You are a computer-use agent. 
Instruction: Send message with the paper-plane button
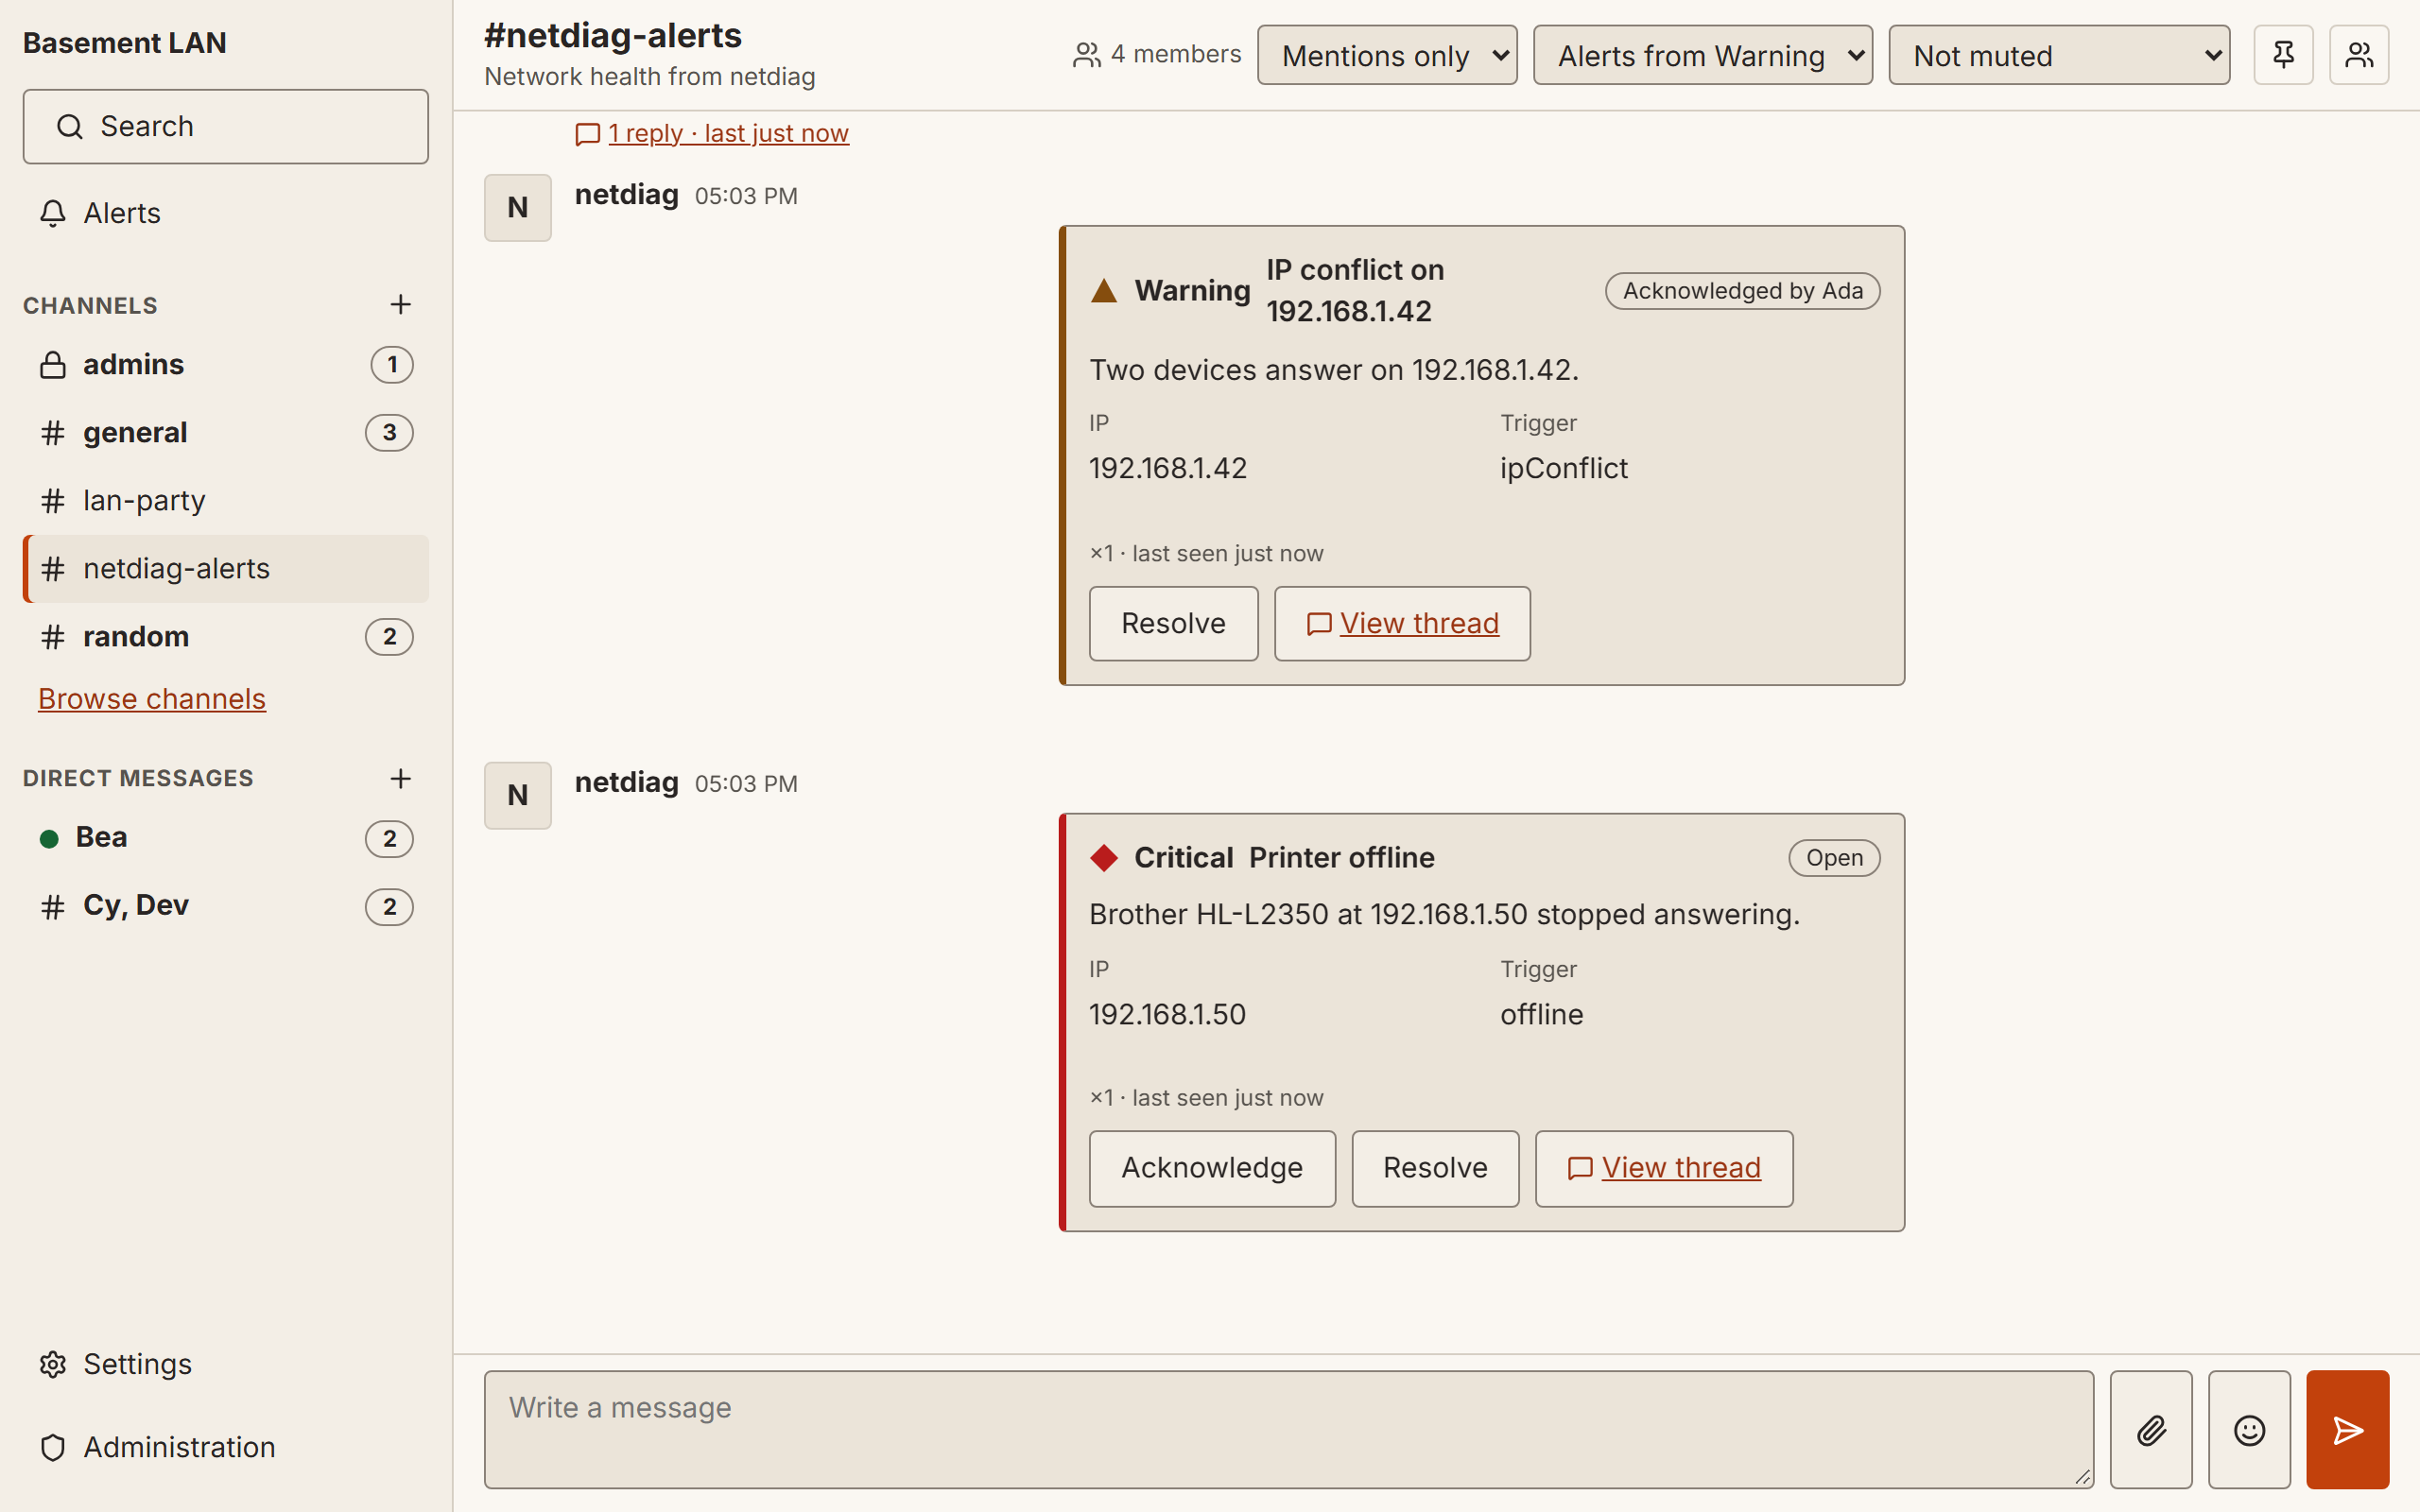2347,1429
